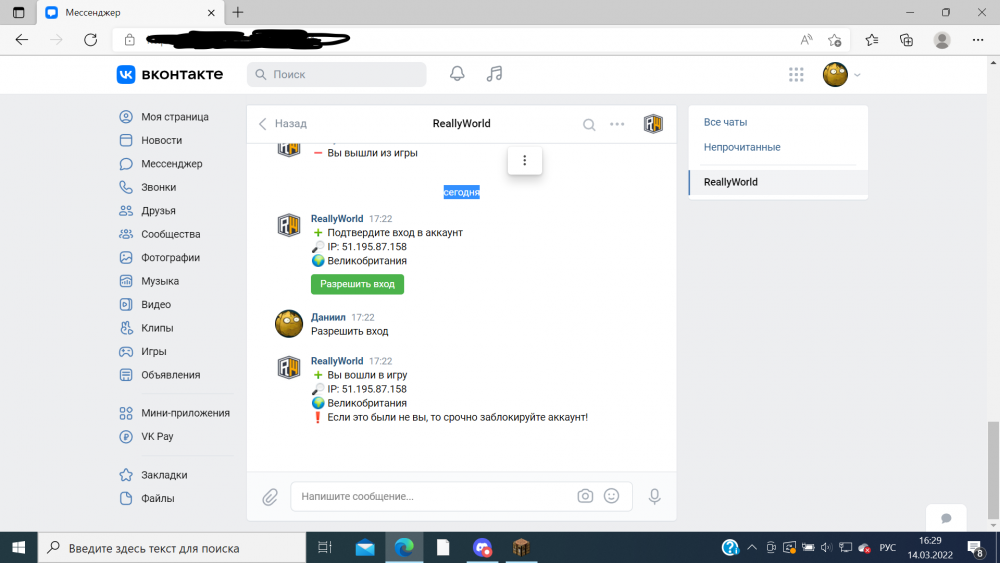Viewport: 1000px width, 563px height.
Task: Open first ReallyWorld sender name at 17:22
Action: [x=337, y=219]
